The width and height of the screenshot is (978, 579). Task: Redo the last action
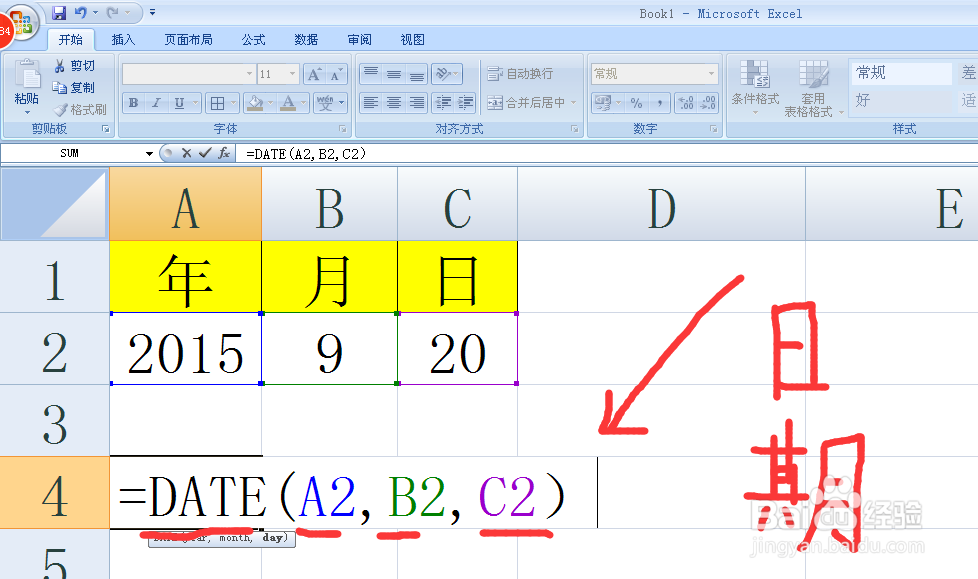point(113,12)
